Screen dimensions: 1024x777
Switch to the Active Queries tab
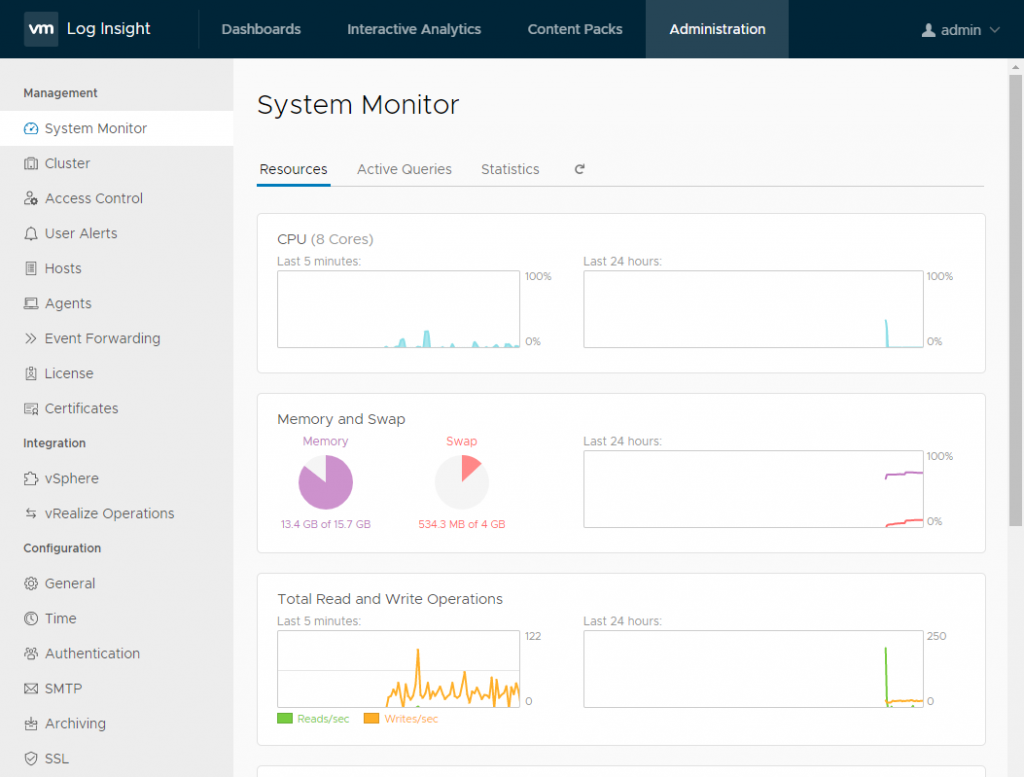[x=404, y=170]
